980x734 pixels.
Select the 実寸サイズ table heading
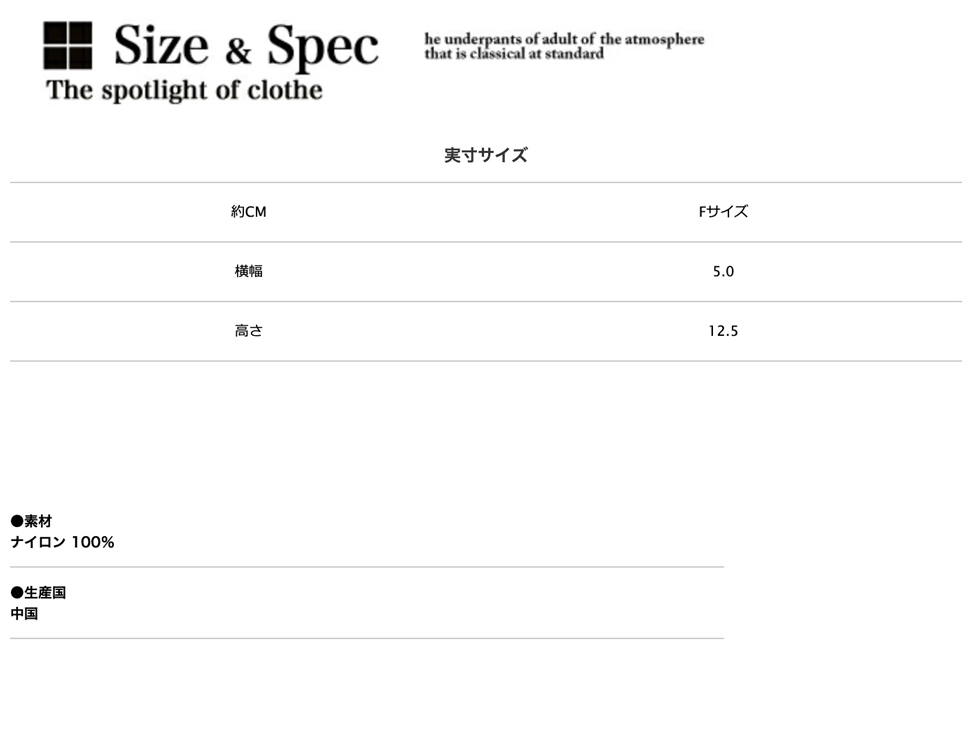click(x=486, y=155)
